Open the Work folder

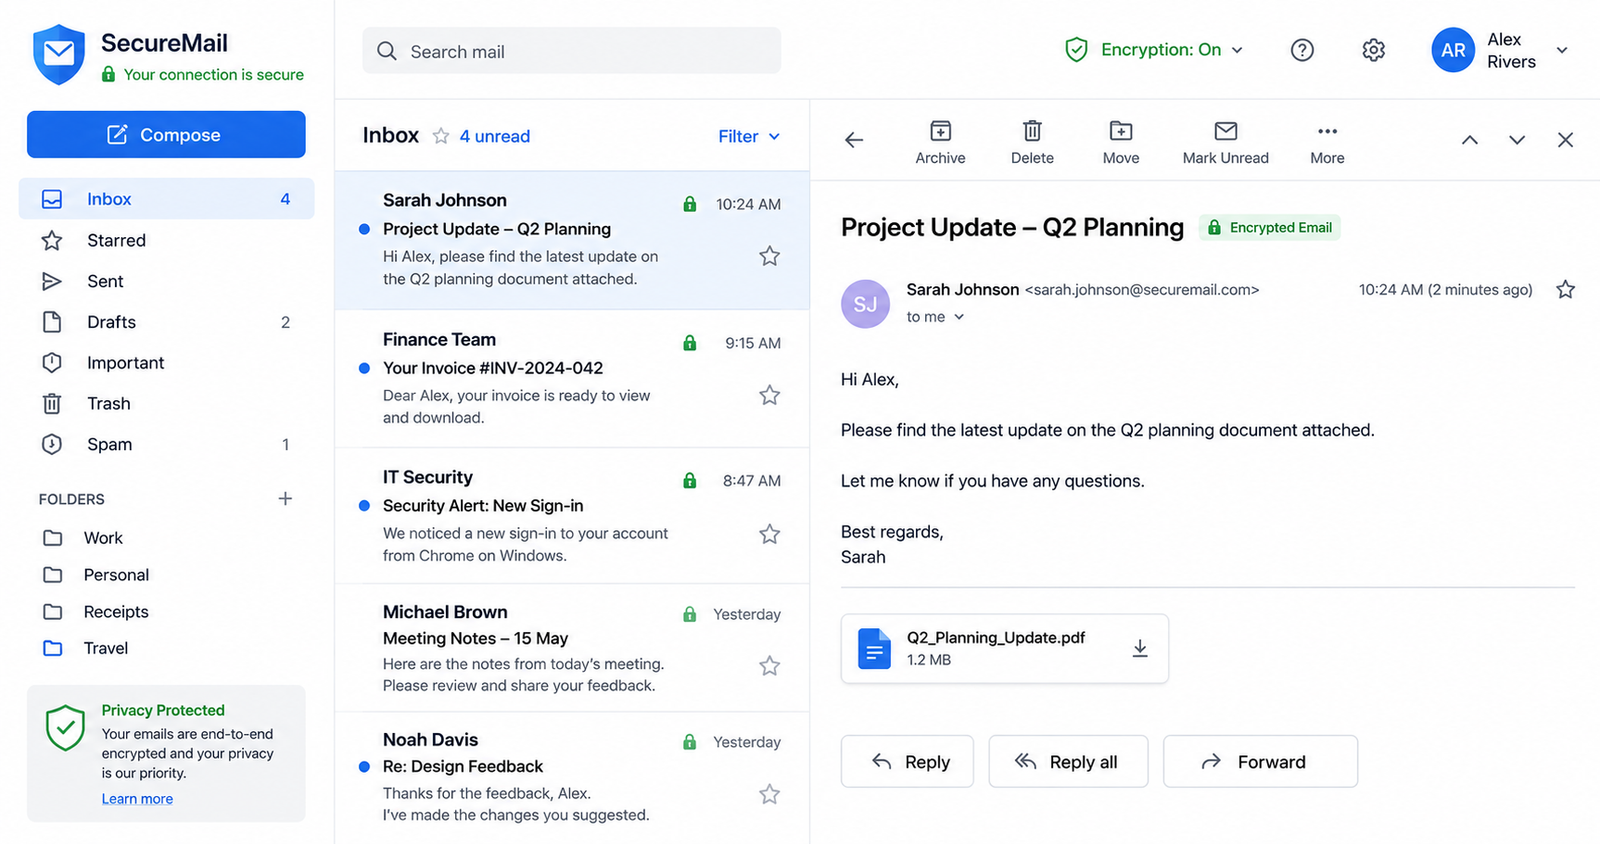tap(167, 538)
